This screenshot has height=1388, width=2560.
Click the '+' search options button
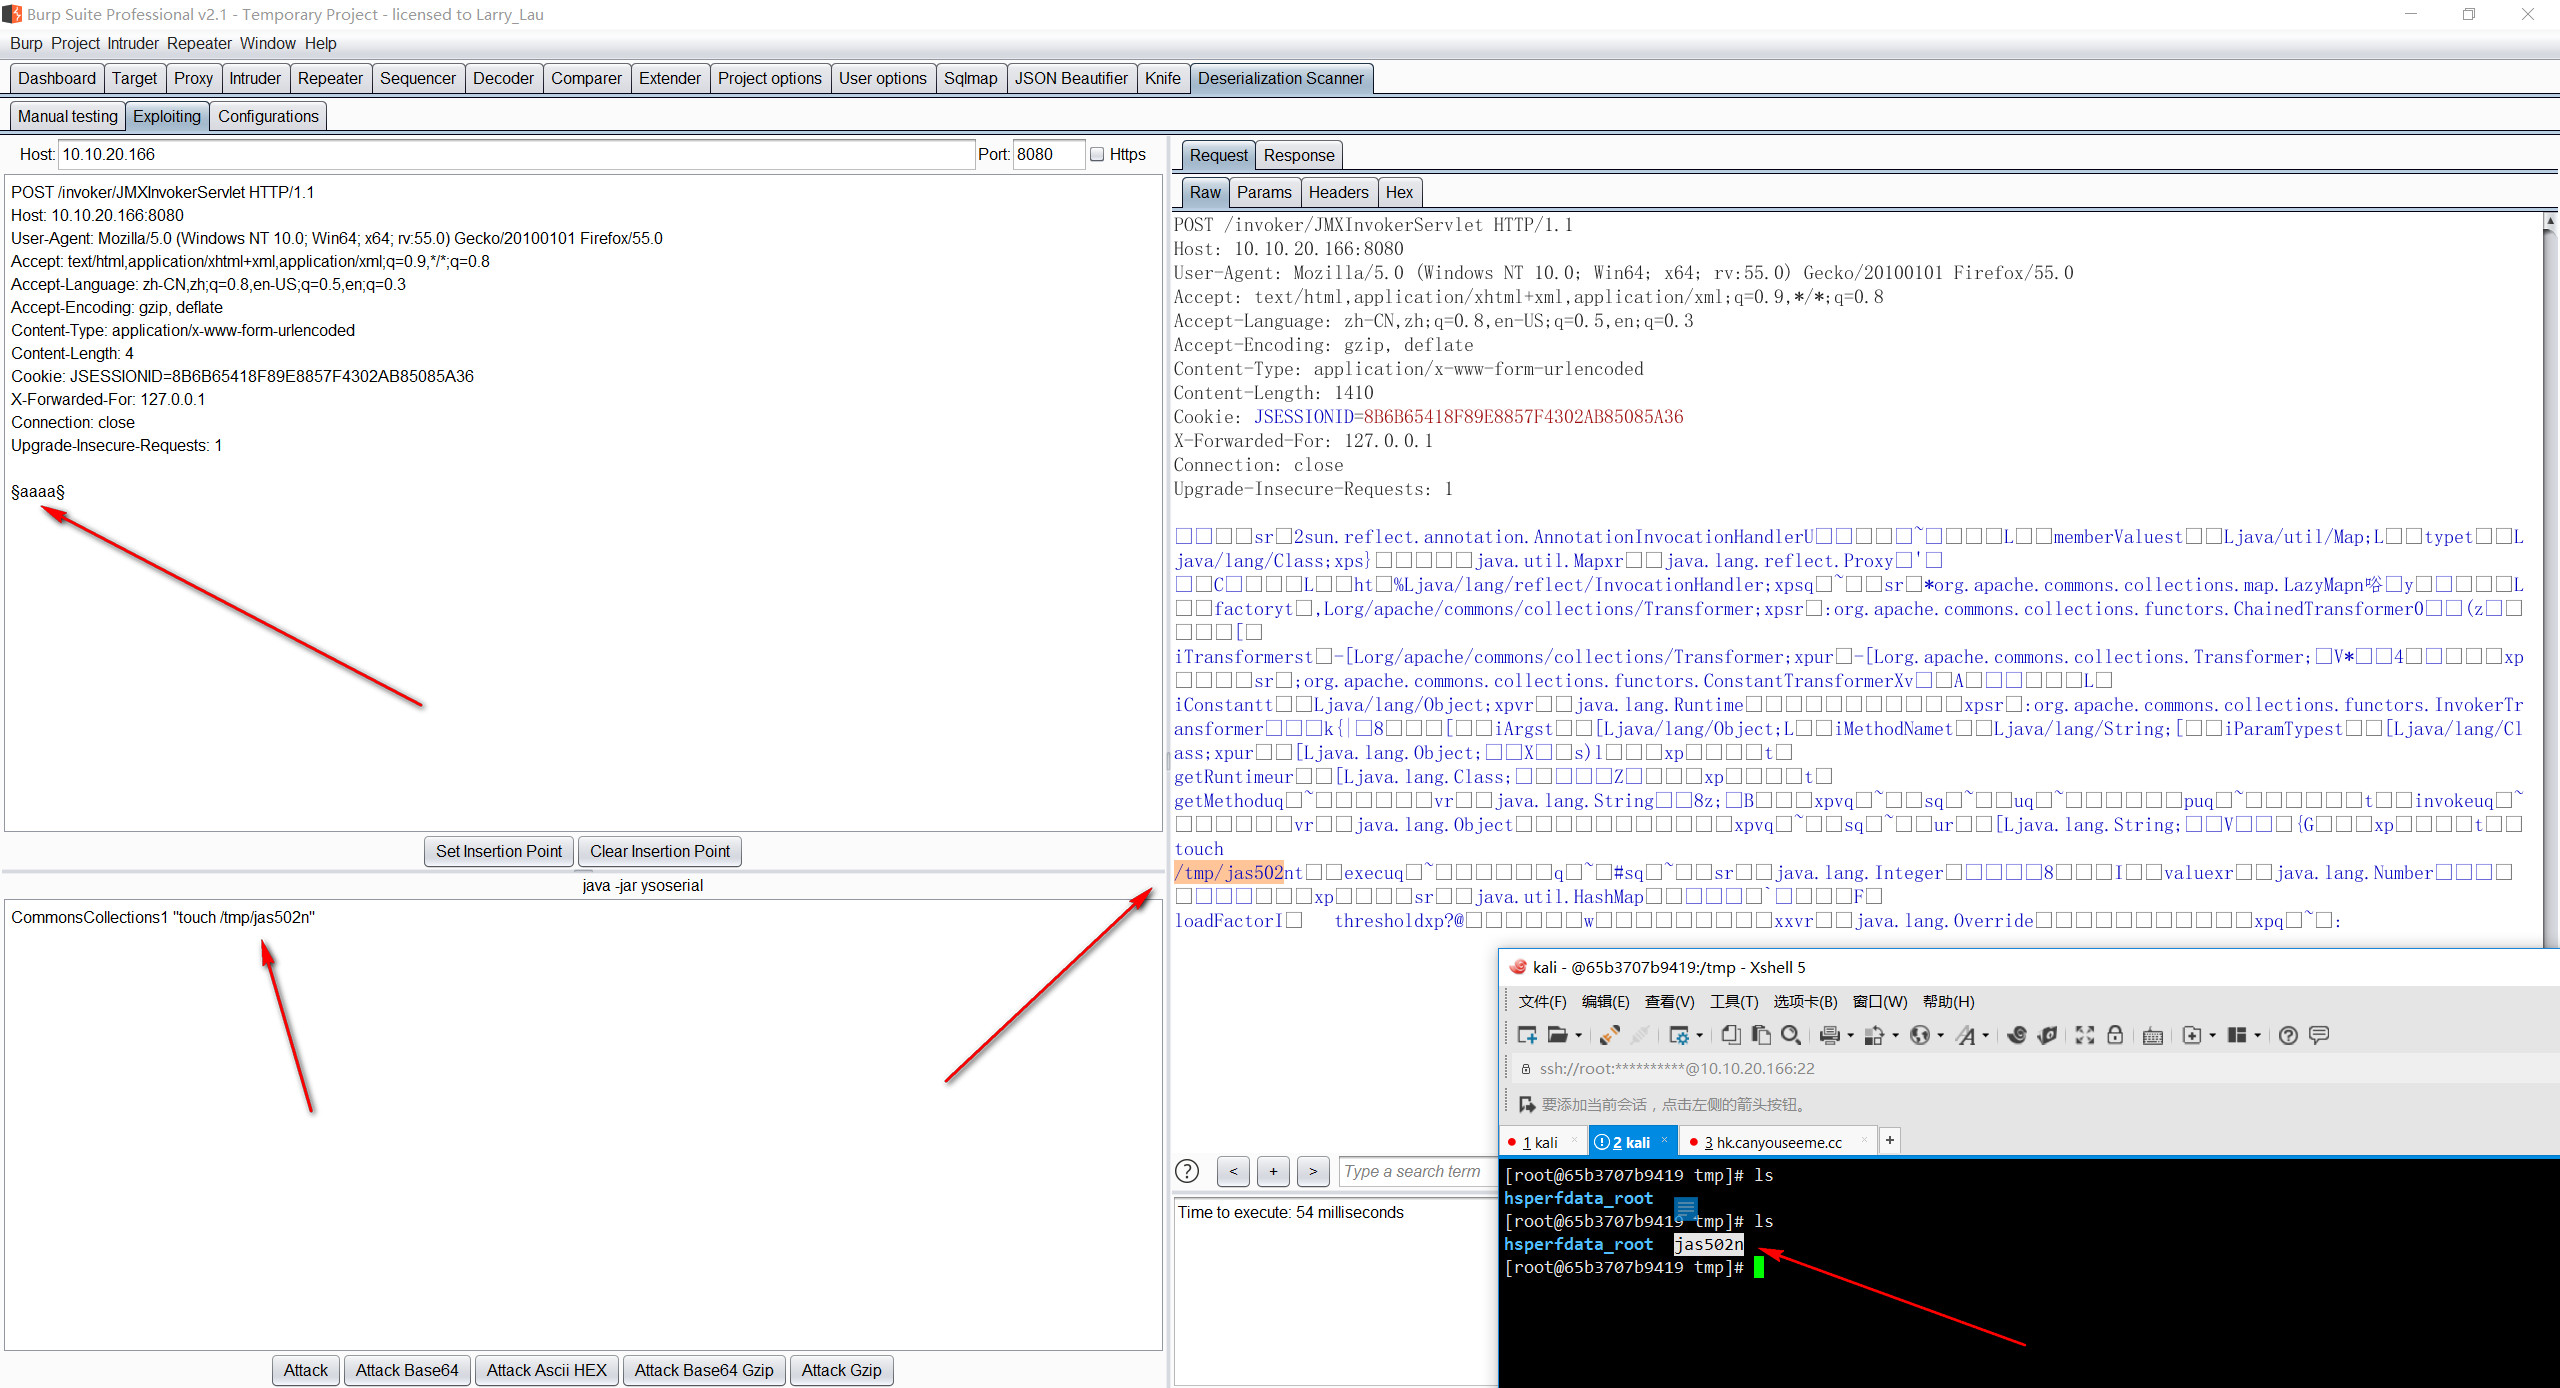click(x=1273, y=1171)
